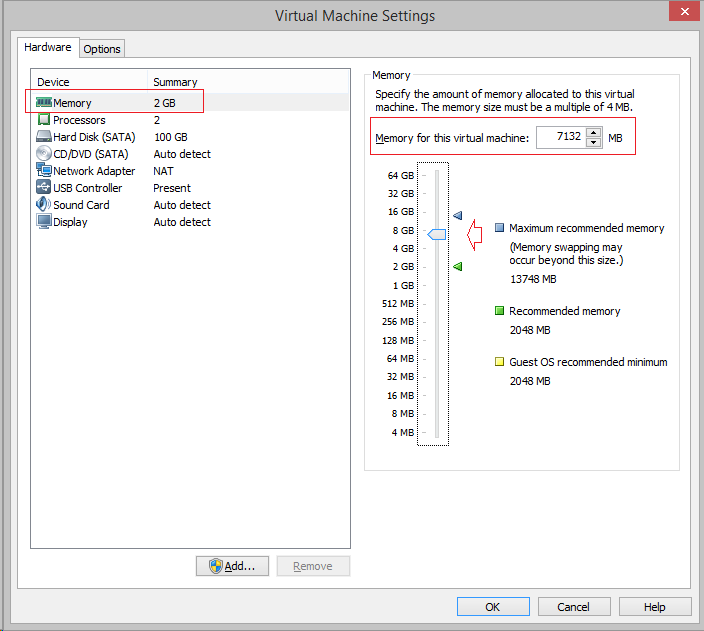
Task: Click the blue square Maximum recommended memory legend icon
Action: coord(499,228)
